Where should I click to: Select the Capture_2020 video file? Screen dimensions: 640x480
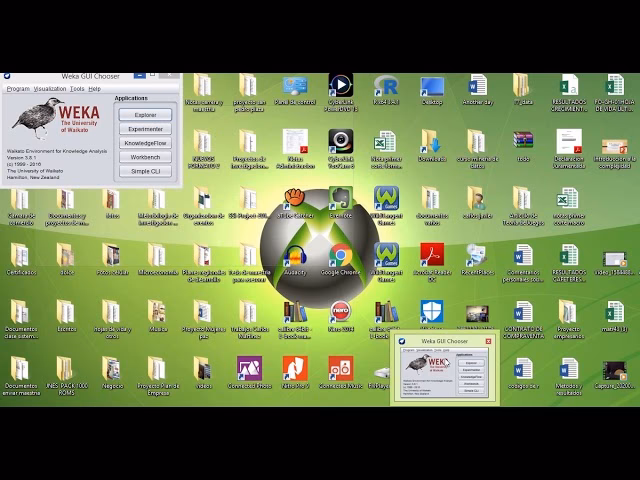(614, 375)
